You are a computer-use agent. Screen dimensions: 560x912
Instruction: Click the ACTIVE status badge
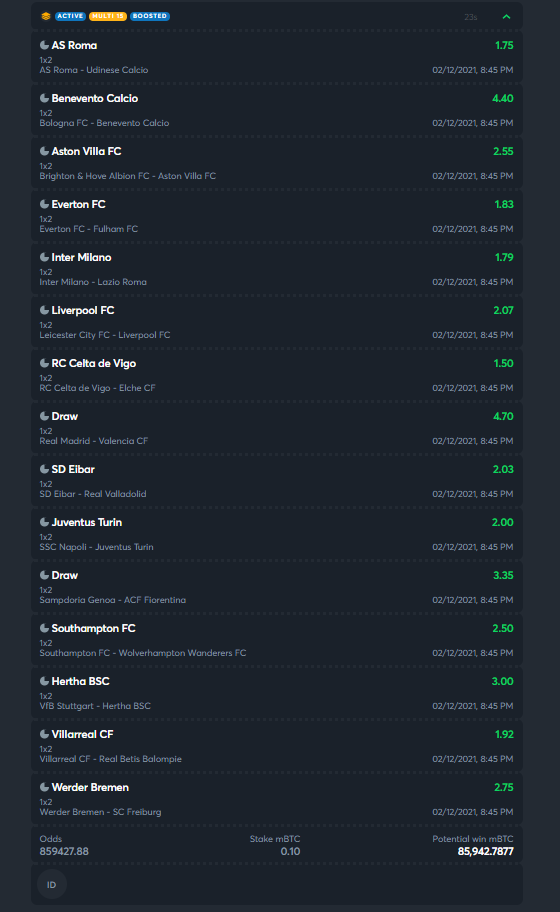[x=70, y=16]
